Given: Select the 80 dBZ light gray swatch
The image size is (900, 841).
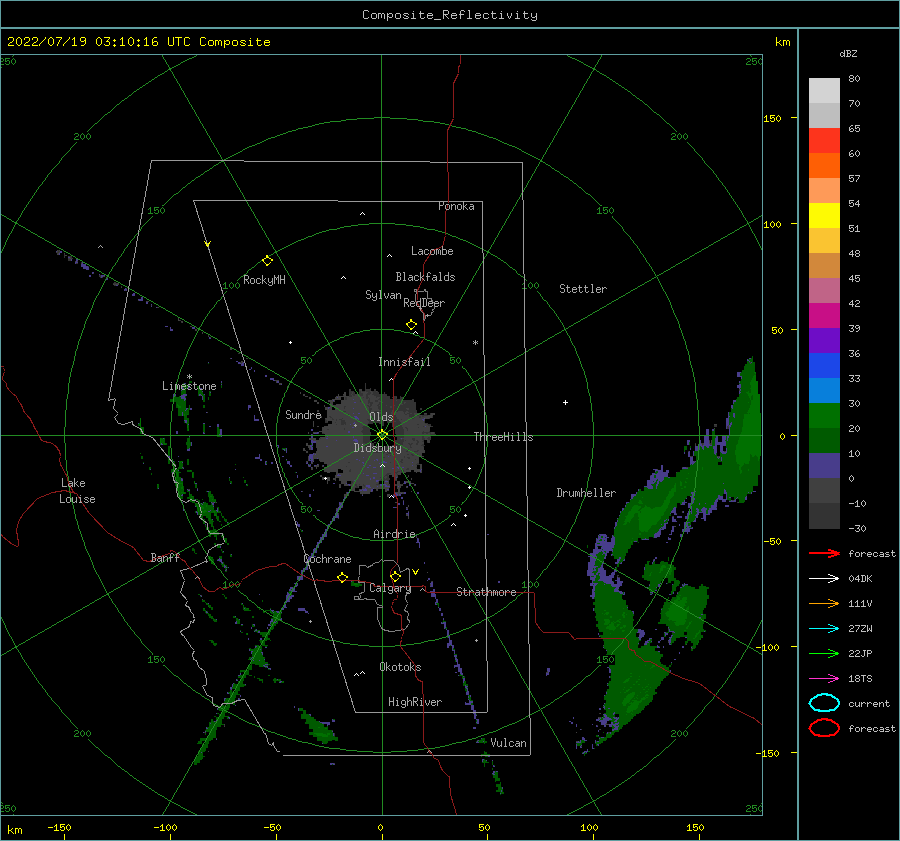Looking at the screenshot, I should pos(824,90).
